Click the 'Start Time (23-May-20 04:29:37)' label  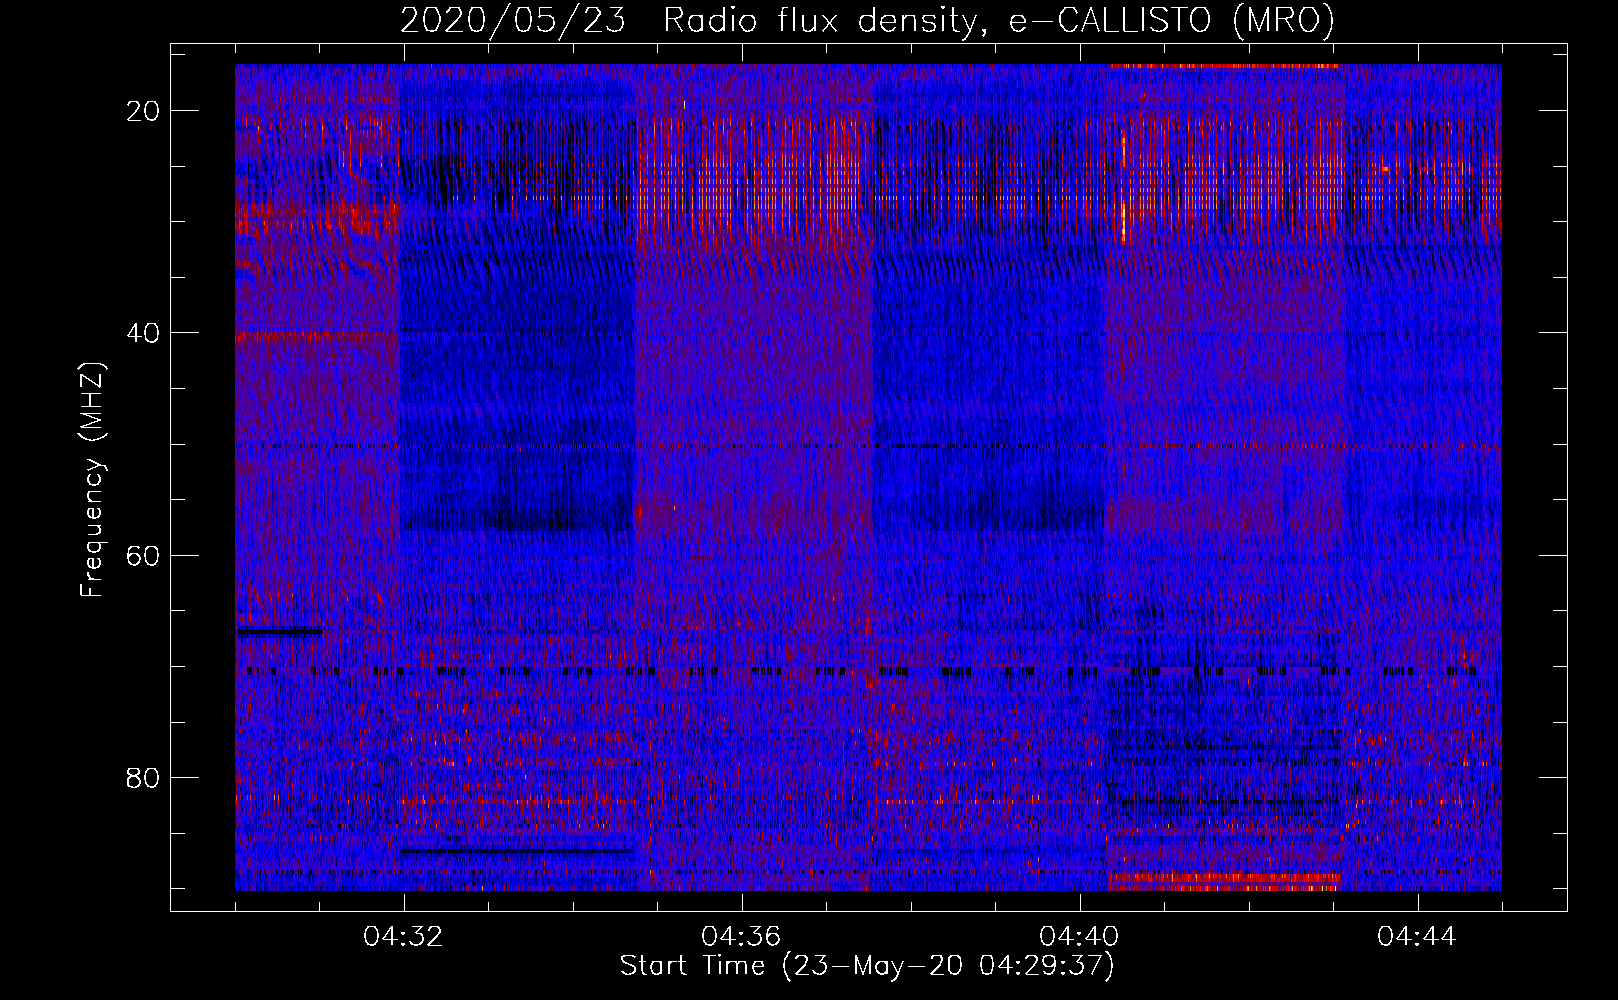(x=867, y=966)
